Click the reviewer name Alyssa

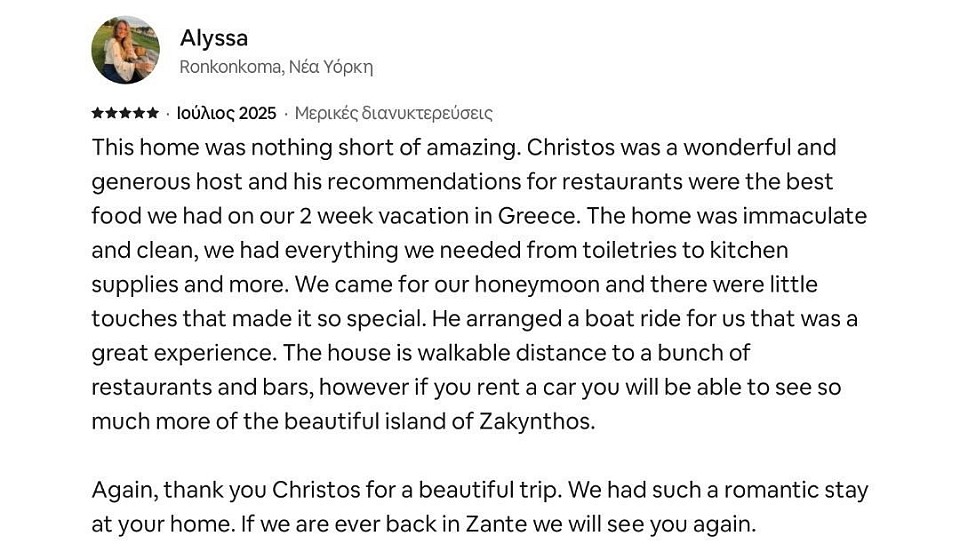pos(214,39)
